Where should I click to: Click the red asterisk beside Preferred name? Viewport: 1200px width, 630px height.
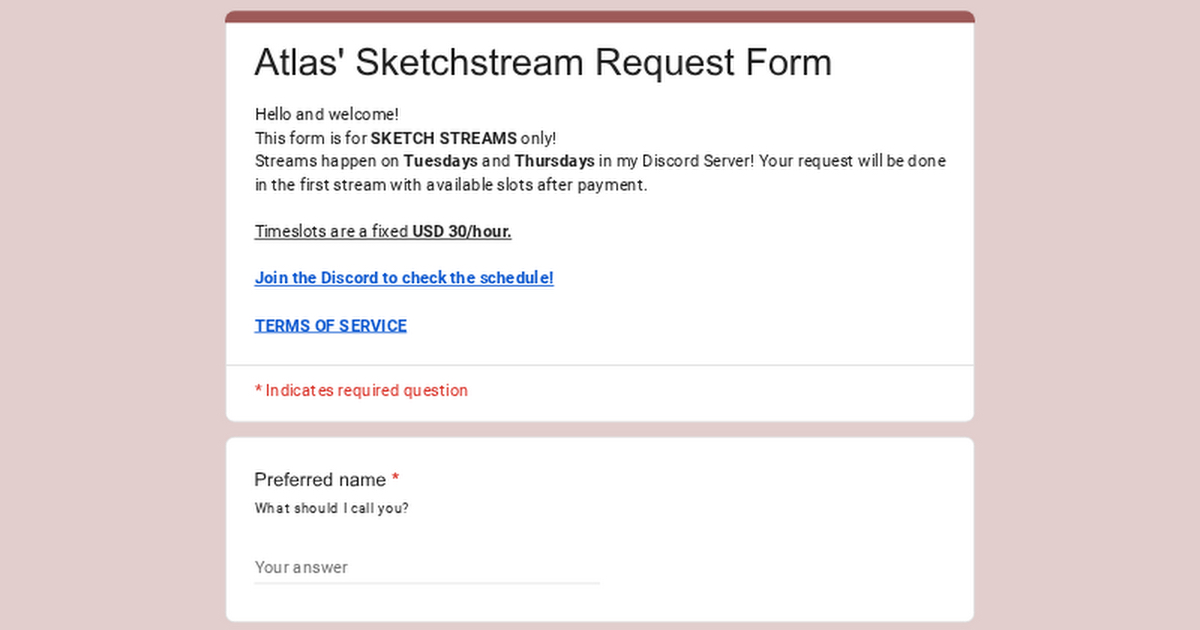395,480
